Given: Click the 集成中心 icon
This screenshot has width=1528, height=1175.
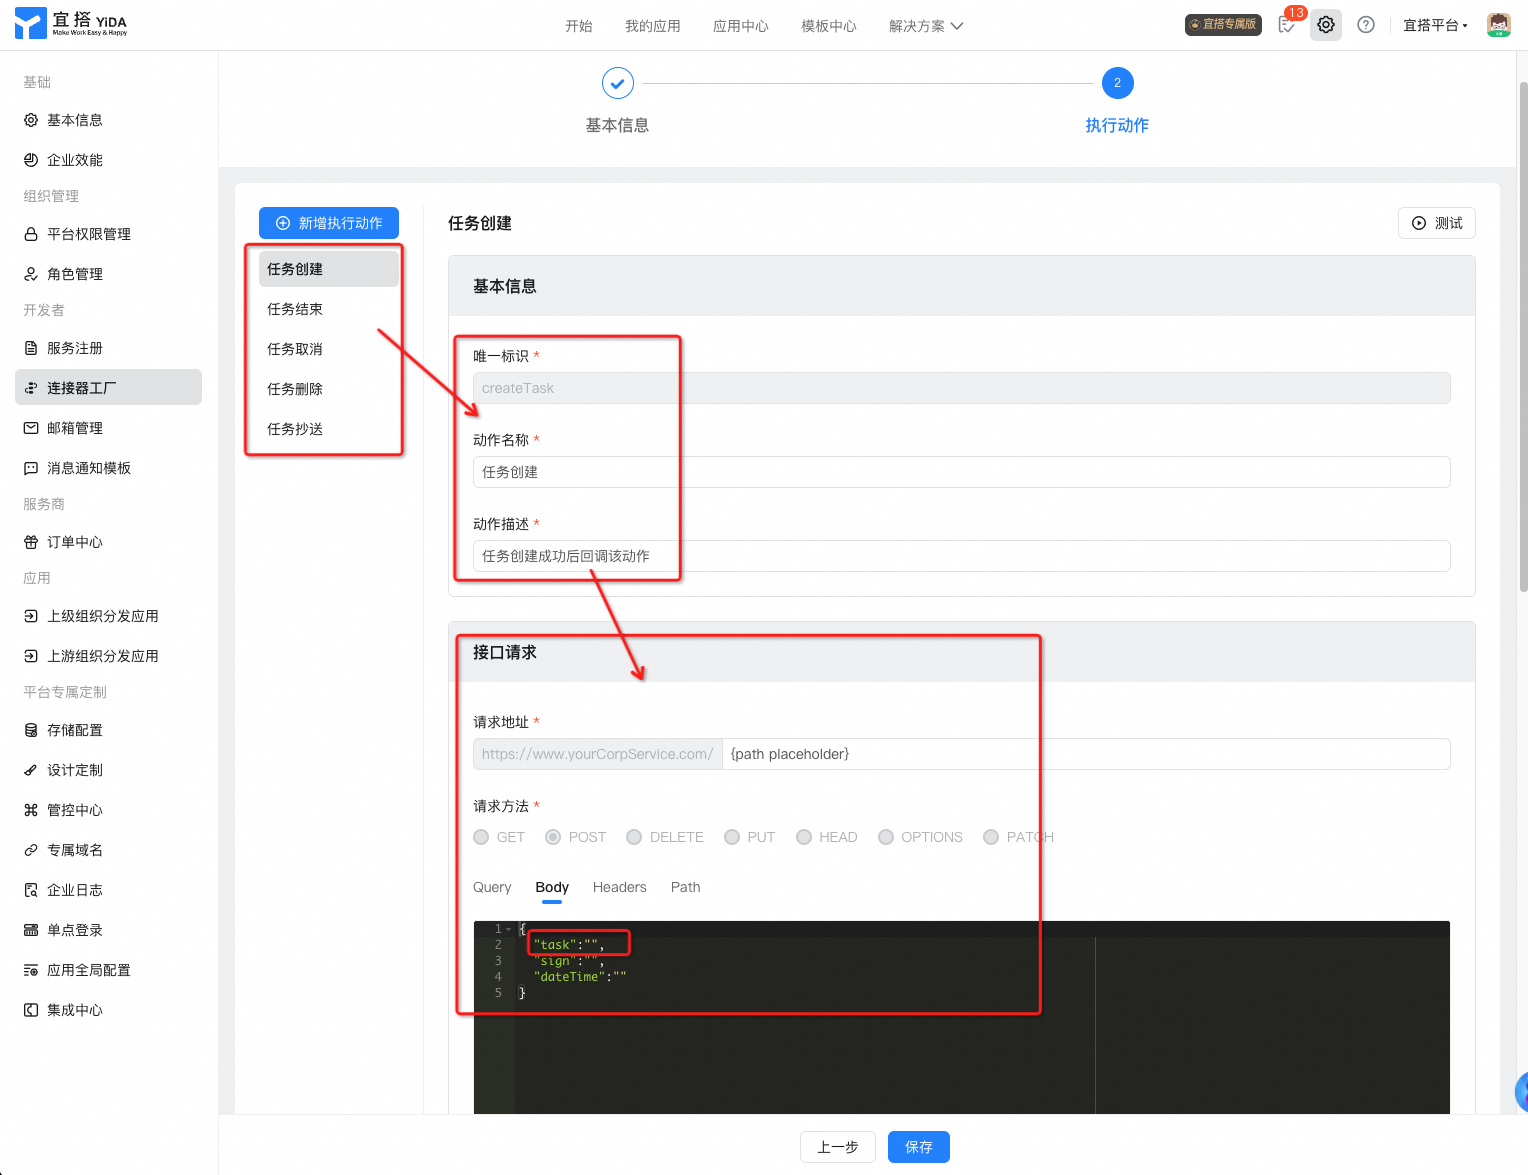Looking at the screenshot, I should [31, 1010].
